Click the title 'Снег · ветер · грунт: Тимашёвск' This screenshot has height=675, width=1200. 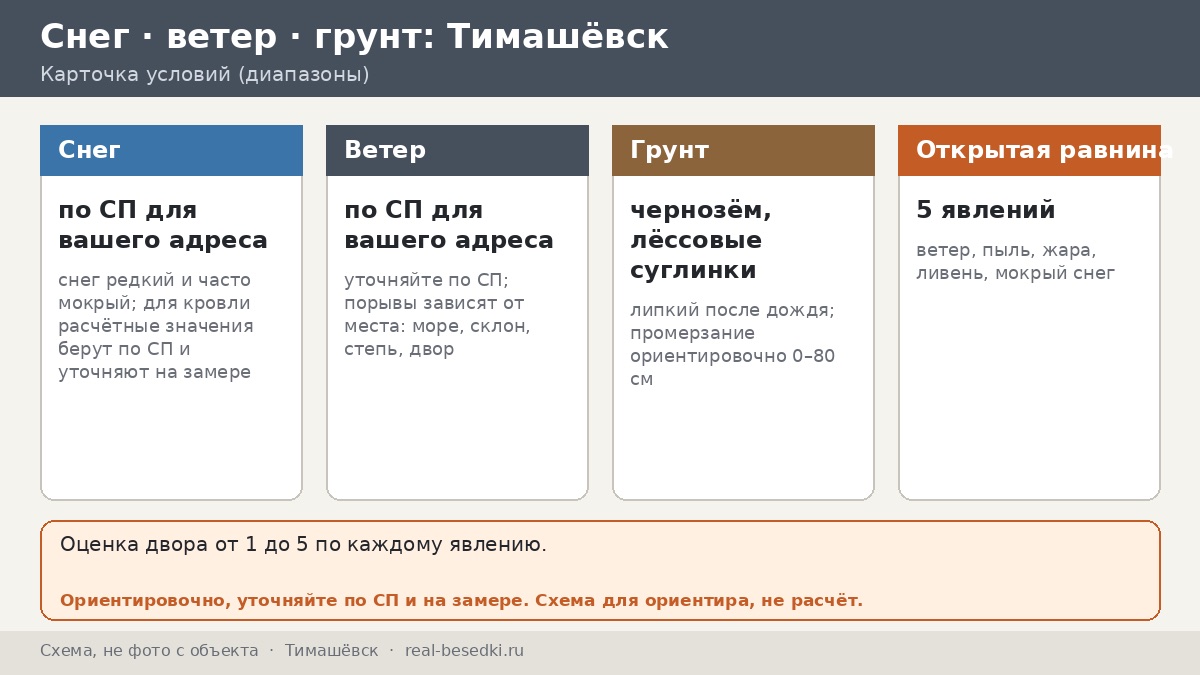coord(354,37)
